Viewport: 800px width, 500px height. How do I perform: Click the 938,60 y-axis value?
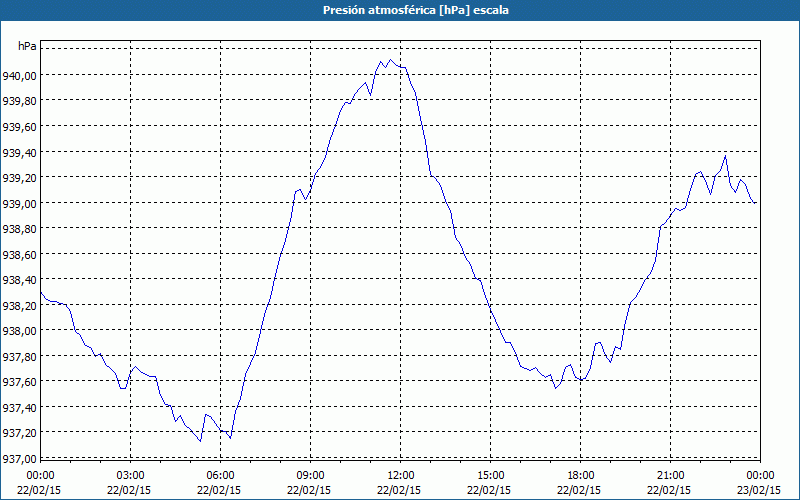[19, 255]
